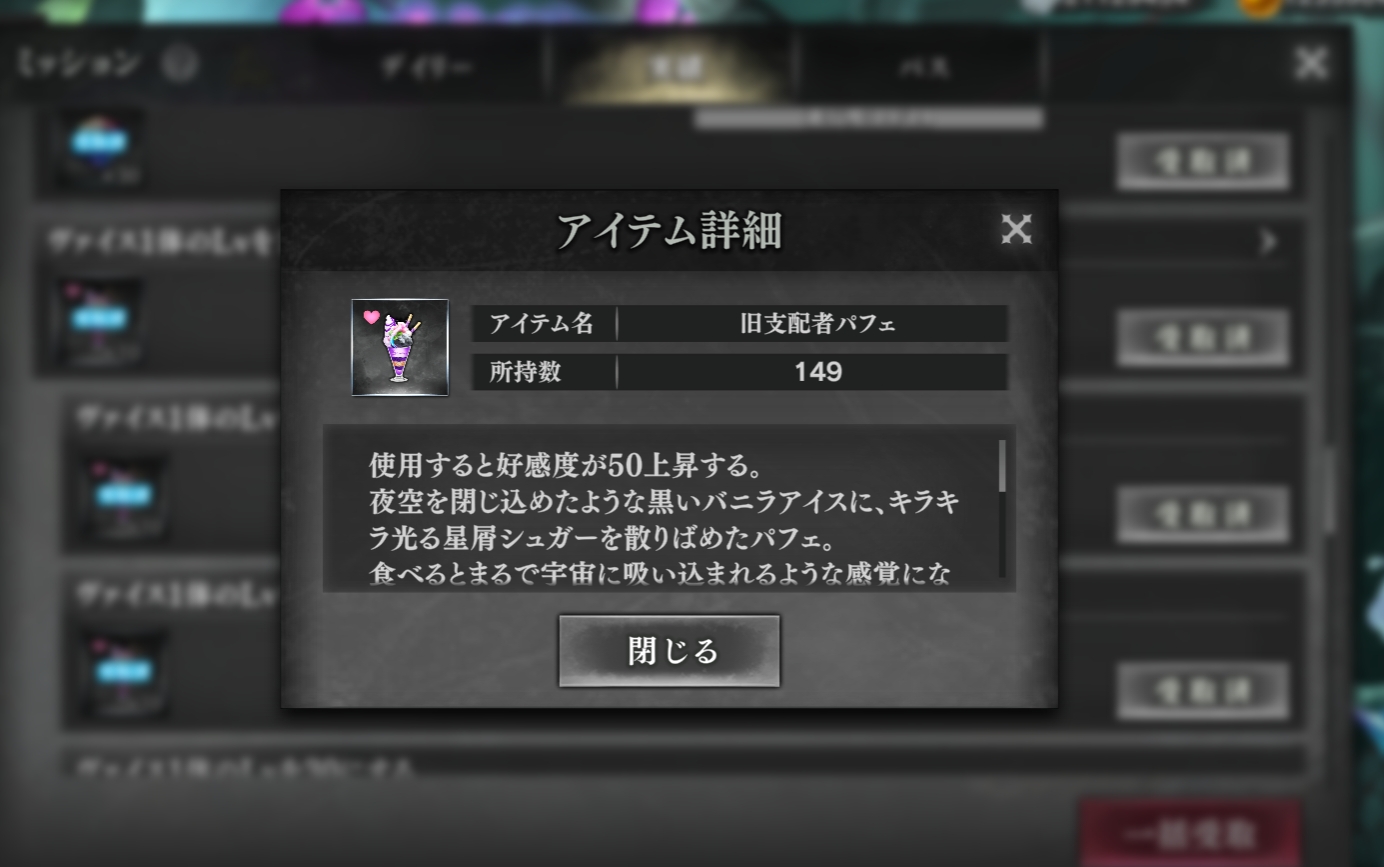Click the item description scrollbar thumb
The image size is (1384, 867).
point(1002,466)
